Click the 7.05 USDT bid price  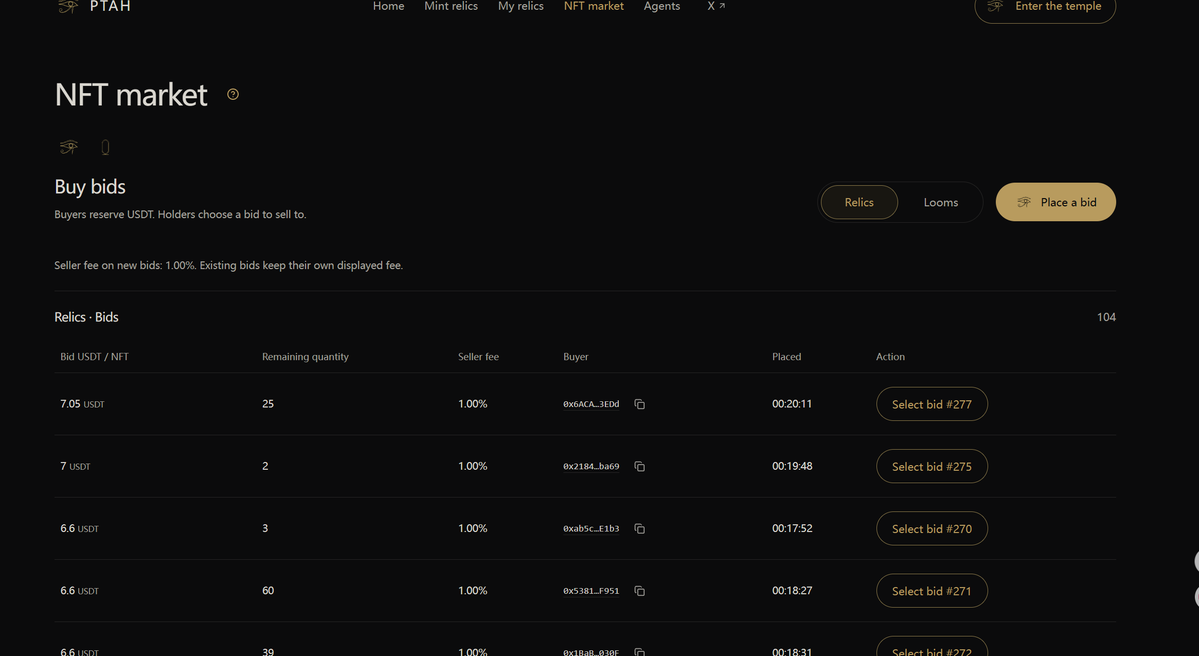click(x=83, y=404)
